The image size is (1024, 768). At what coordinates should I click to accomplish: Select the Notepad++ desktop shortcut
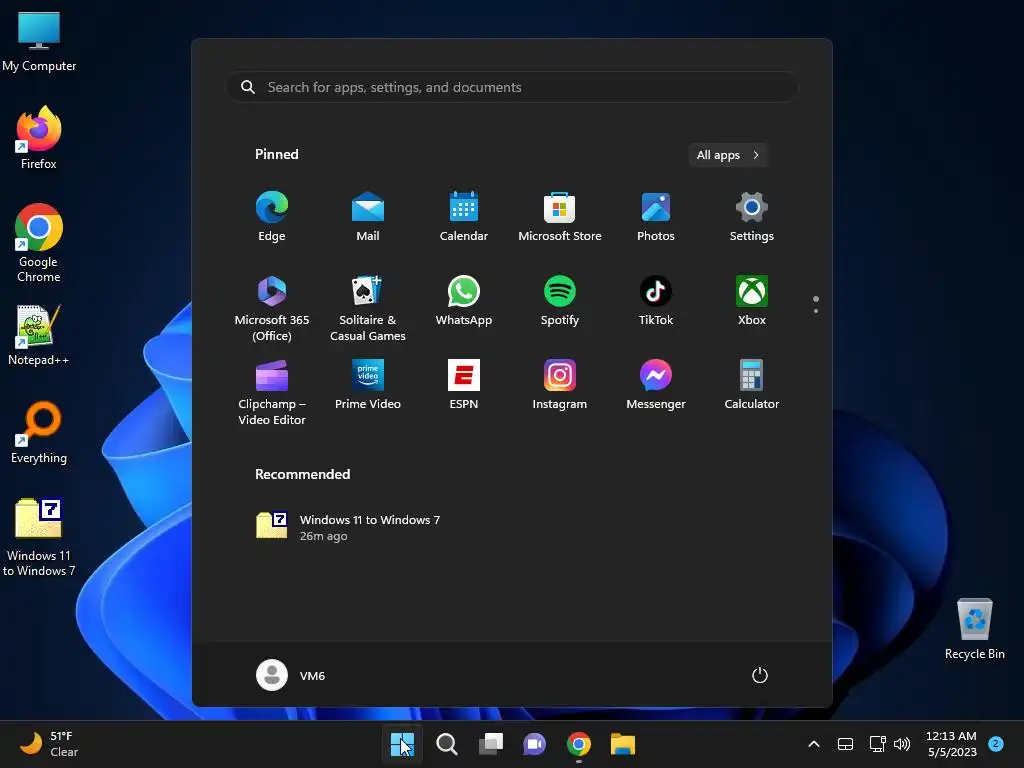tap(39, 335)
